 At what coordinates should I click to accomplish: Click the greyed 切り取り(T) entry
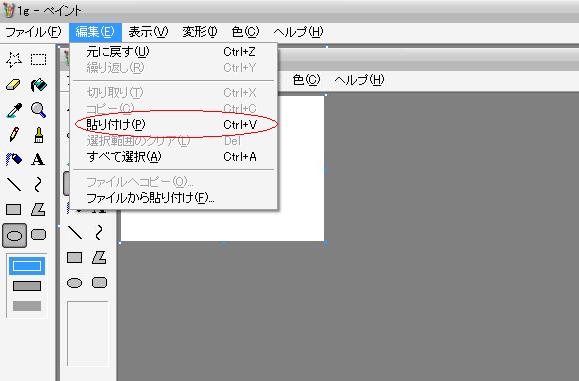174,93
